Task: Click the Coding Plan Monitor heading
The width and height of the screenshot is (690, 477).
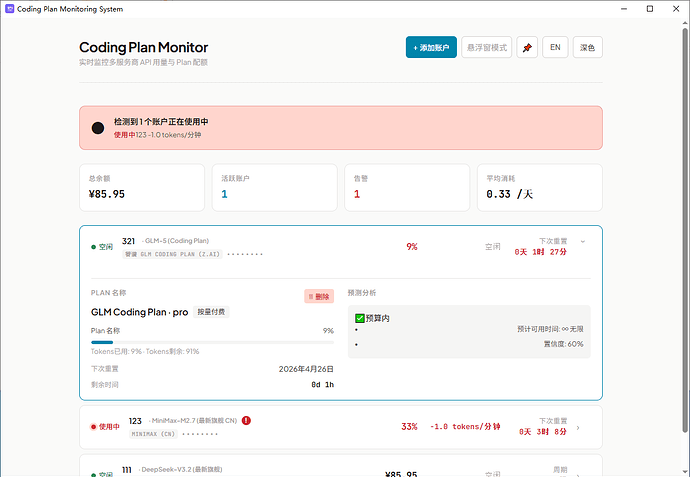Action: tap(143, 47)
